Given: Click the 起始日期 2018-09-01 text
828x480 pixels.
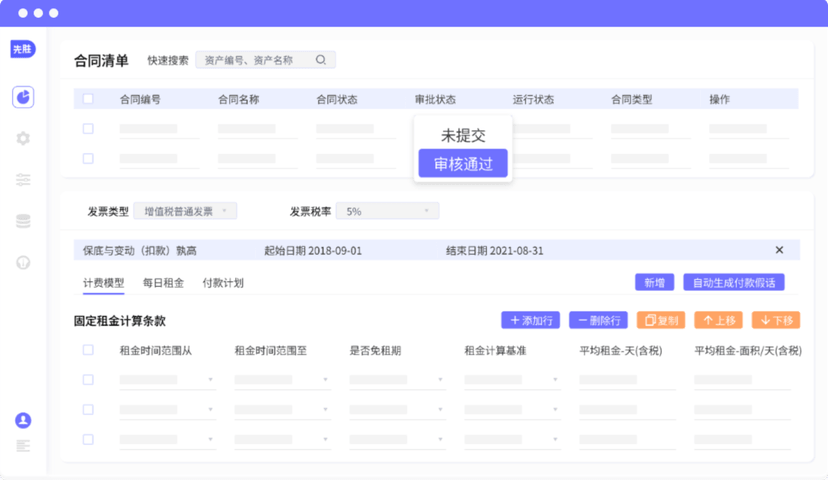Looking at the screenshot, I should 313,250.
